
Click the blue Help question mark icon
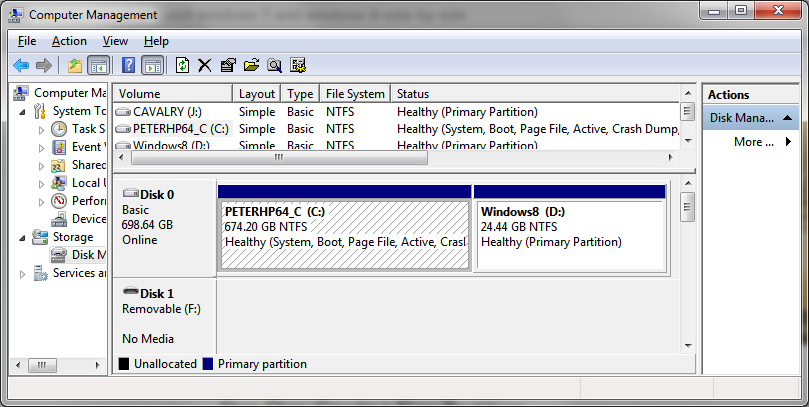tap(128, 66)
